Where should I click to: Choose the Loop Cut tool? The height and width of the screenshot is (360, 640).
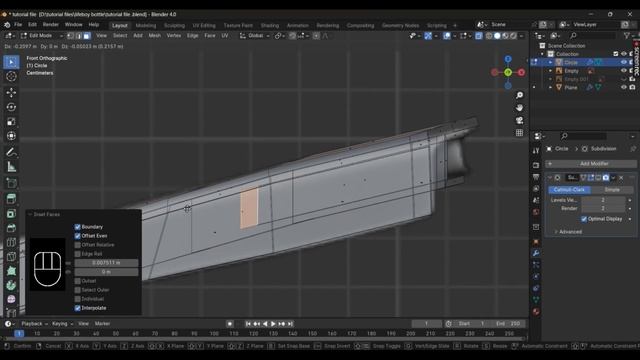[11, 242]
